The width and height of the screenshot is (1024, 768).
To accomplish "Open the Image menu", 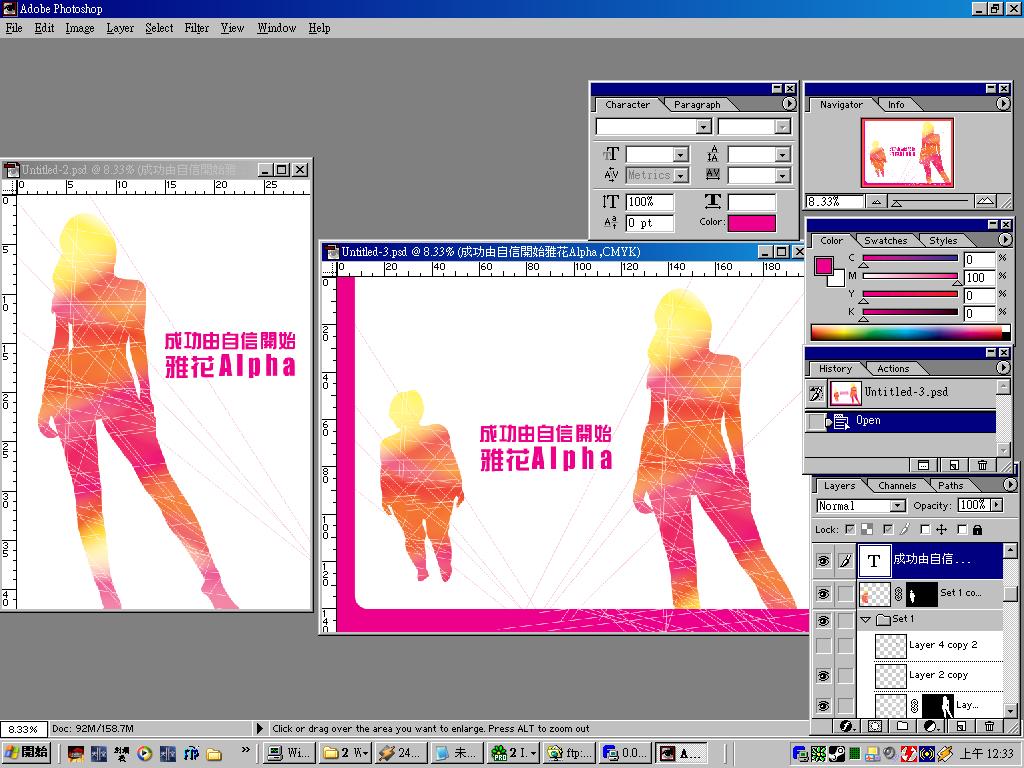I will coord(80,28).
